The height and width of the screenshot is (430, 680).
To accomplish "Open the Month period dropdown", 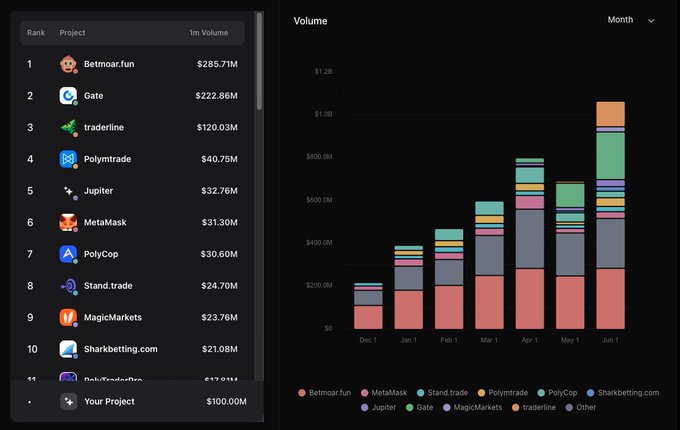I will (631, 20).
